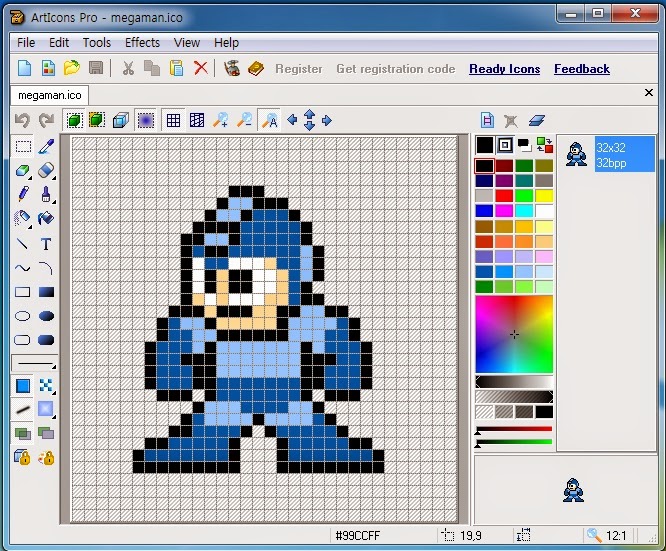Redo the last undone action
Viewport: 666px width, 551px height.
tap(46, 121)
